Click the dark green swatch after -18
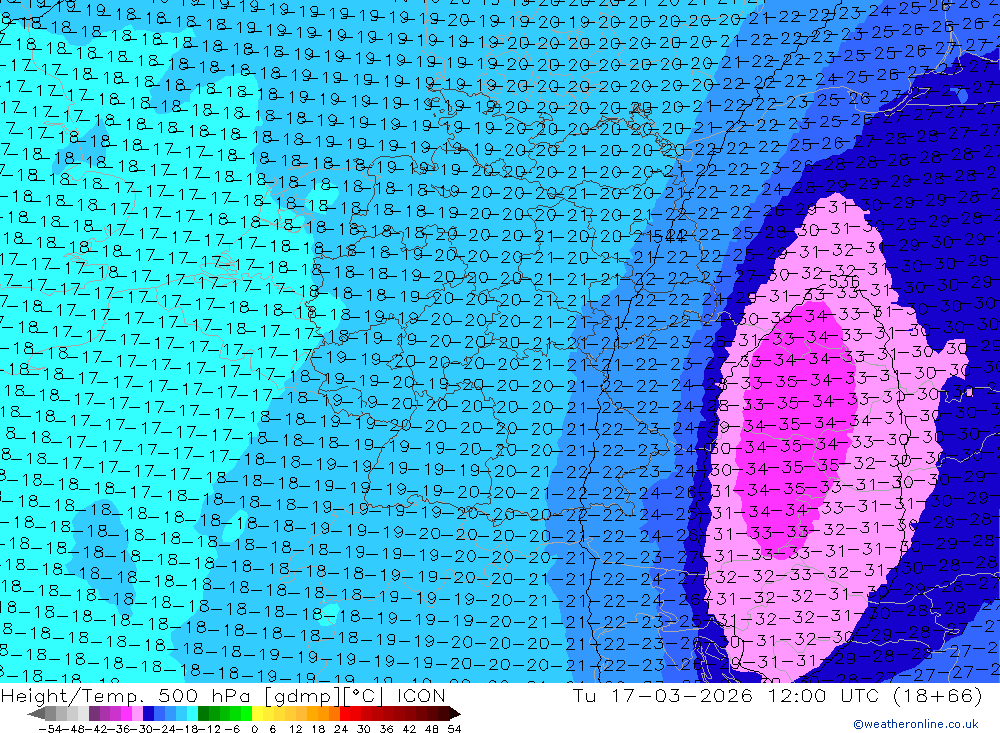 203,713
